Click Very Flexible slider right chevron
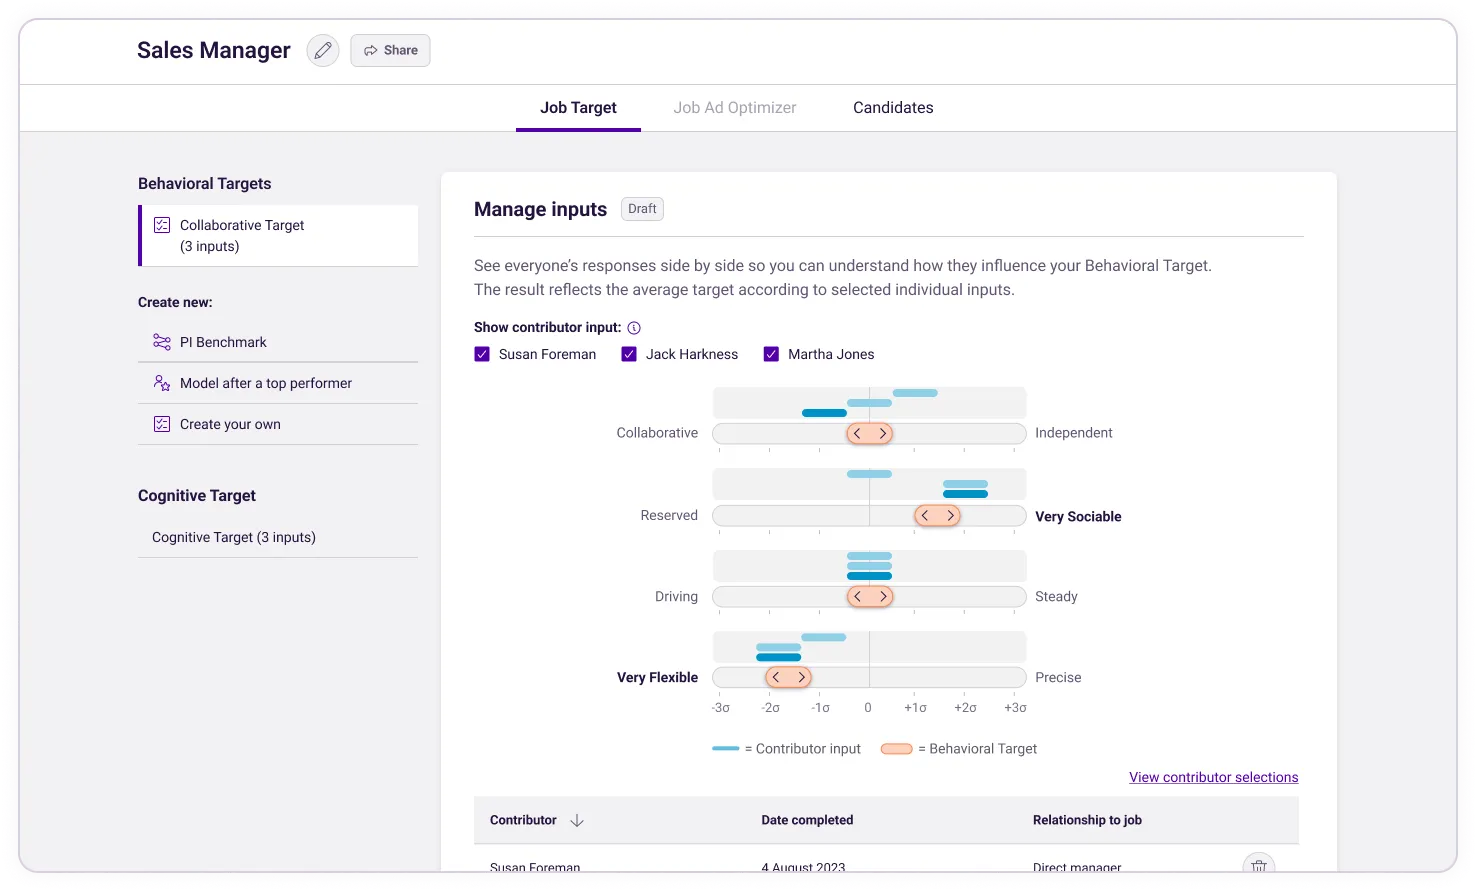The image size is (1476, 891). pos(800,677)
